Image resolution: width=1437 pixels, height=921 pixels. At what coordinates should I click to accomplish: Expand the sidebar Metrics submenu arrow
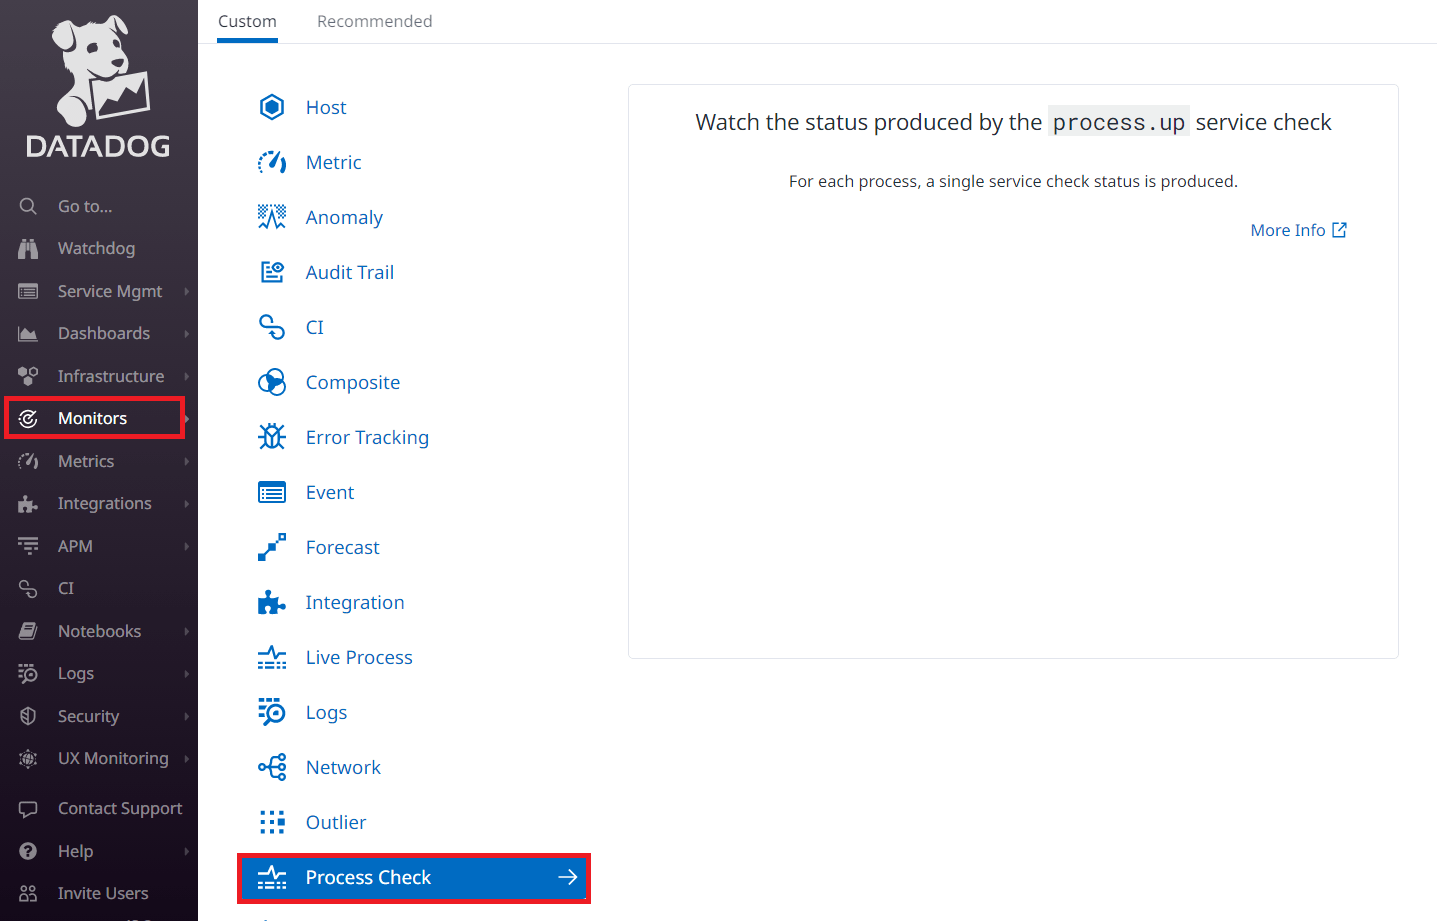(x=186, y=461)
